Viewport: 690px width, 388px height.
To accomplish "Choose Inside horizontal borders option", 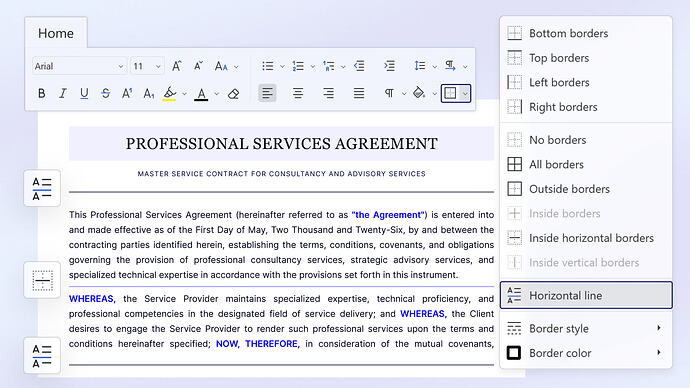I will pos(586,238).
